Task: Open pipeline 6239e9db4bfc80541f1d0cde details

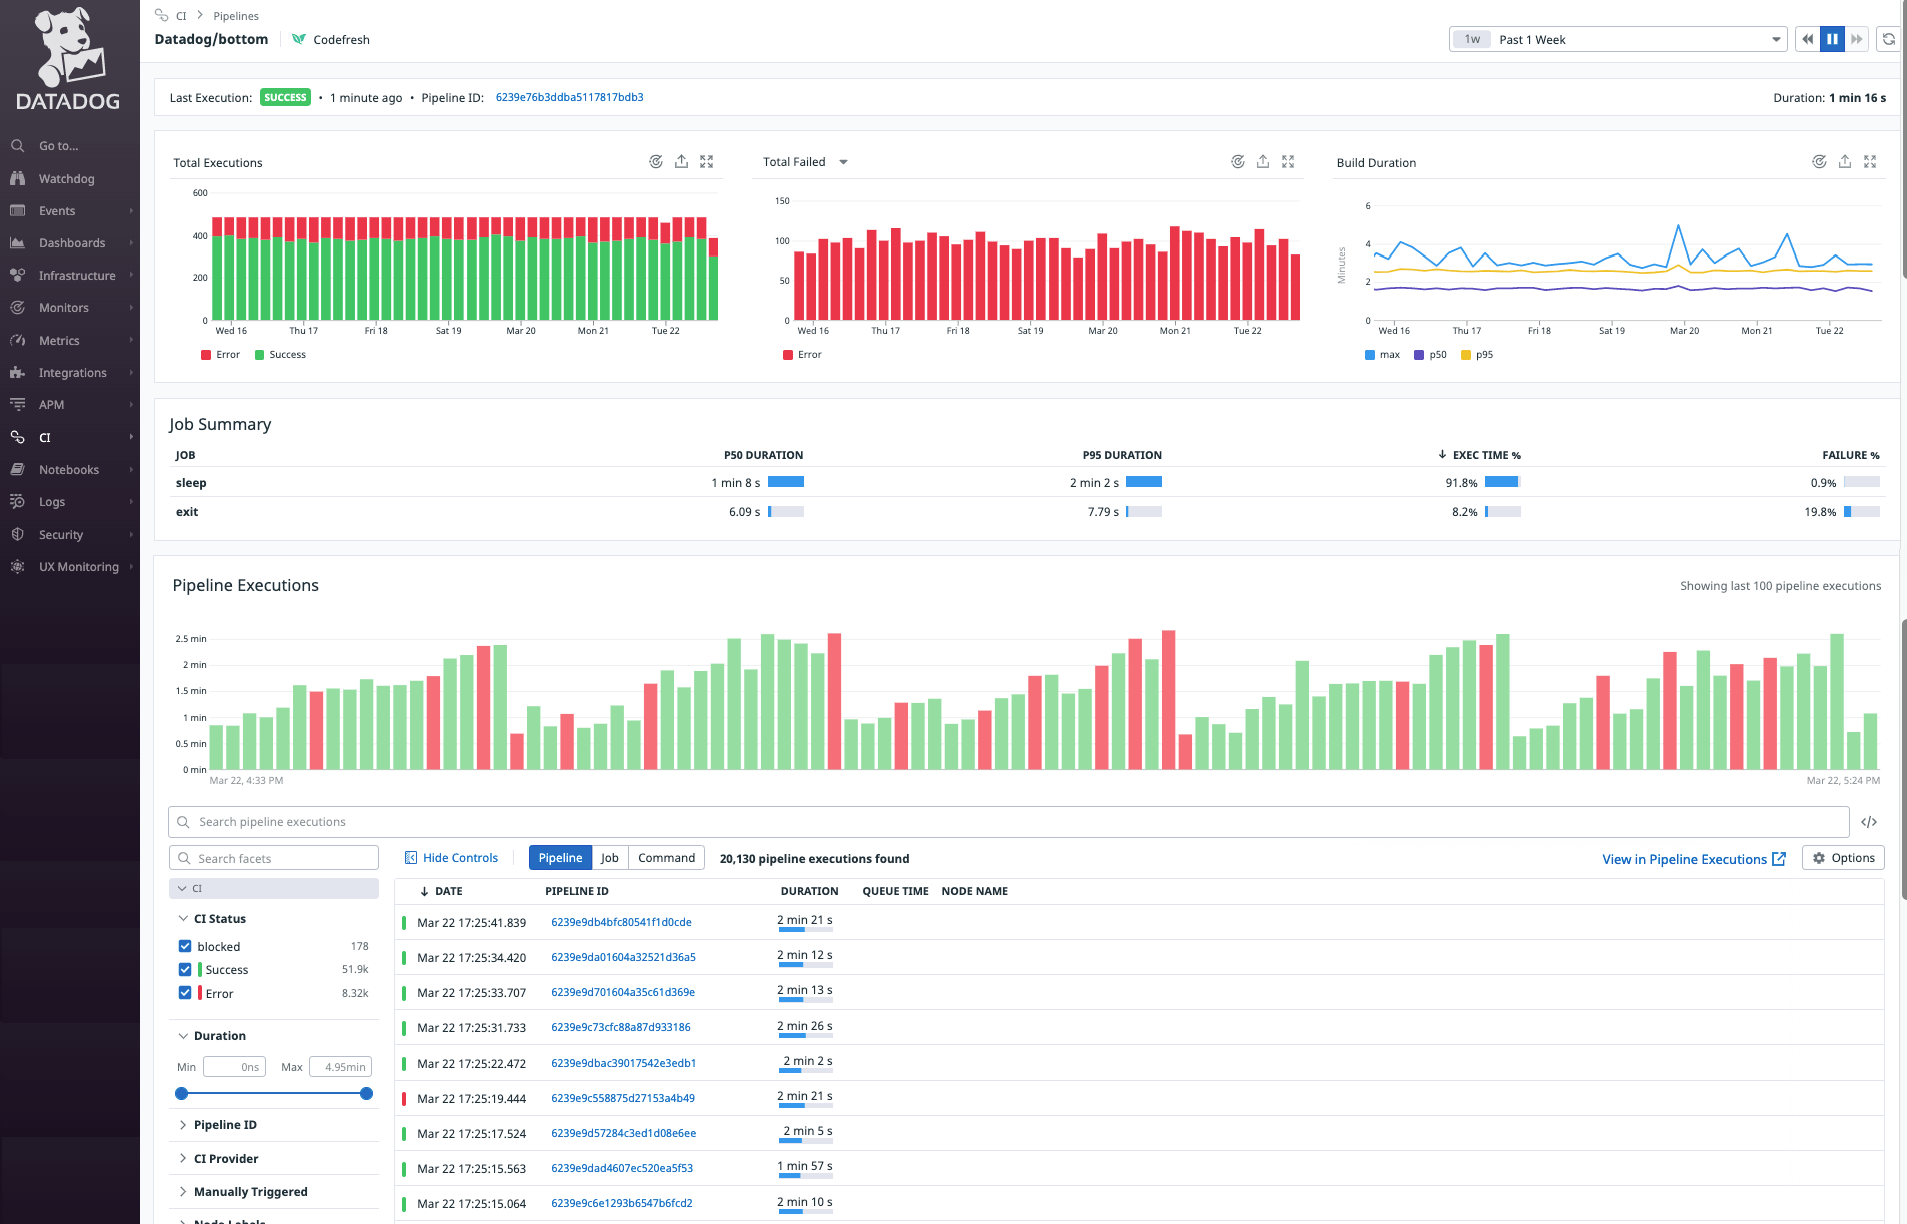Action: [620, 922]
